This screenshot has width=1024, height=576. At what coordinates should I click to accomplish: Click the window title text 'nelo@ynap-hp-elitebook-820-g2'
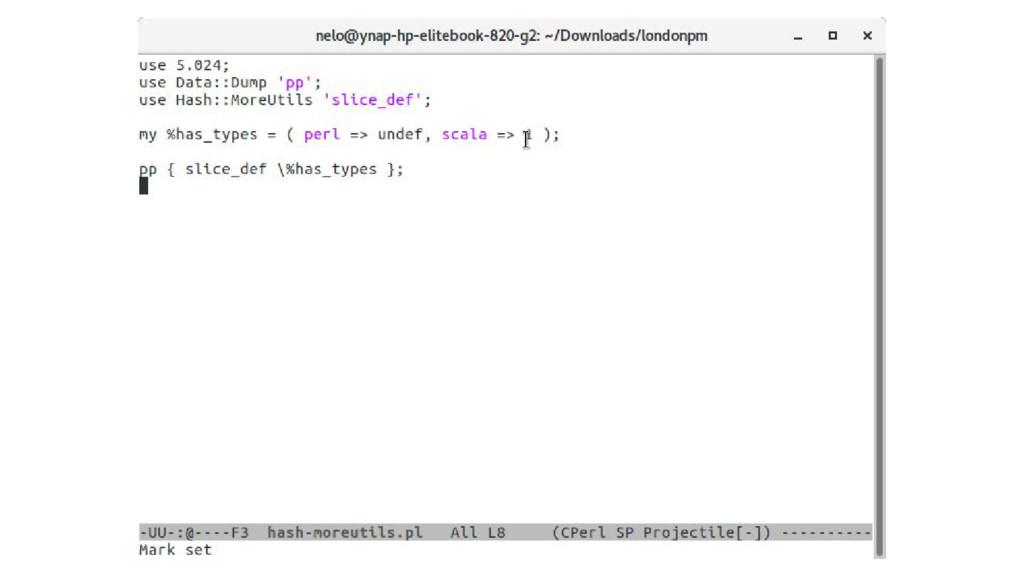pyautogui.click(x=426, y=36)
